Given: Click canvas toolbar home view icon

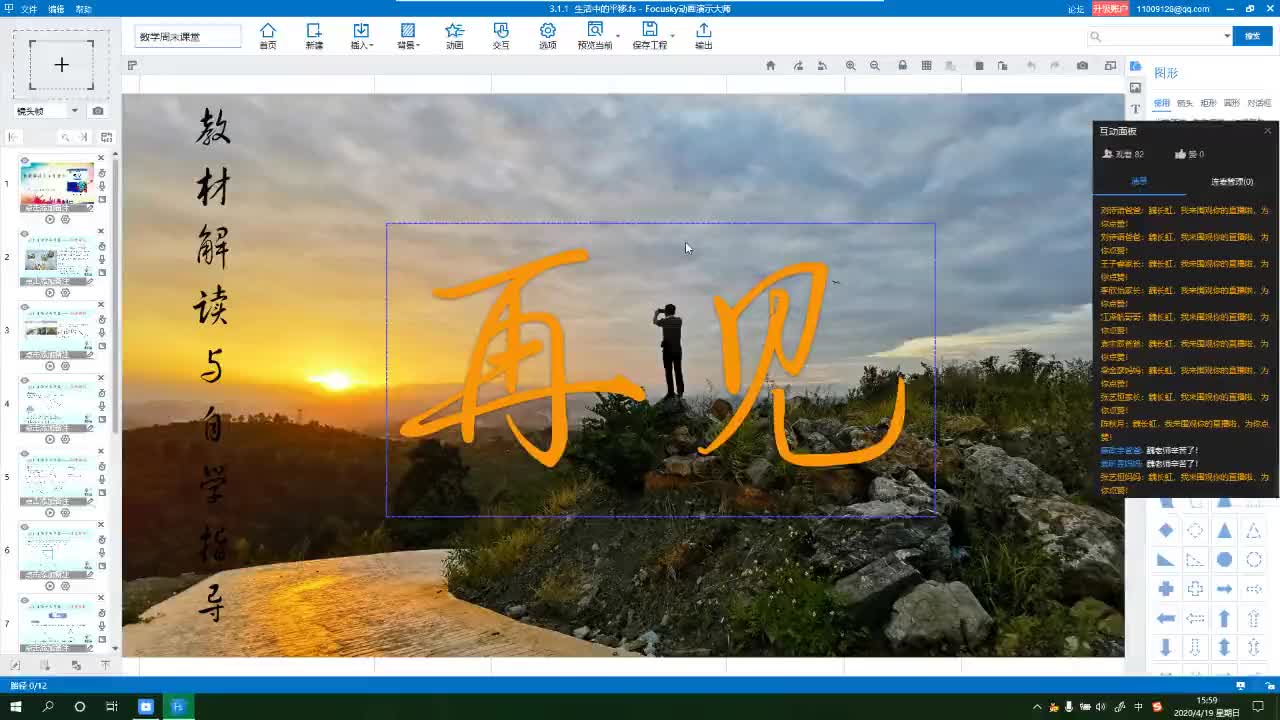Looking at the screenshot, I should pos(770,66).
